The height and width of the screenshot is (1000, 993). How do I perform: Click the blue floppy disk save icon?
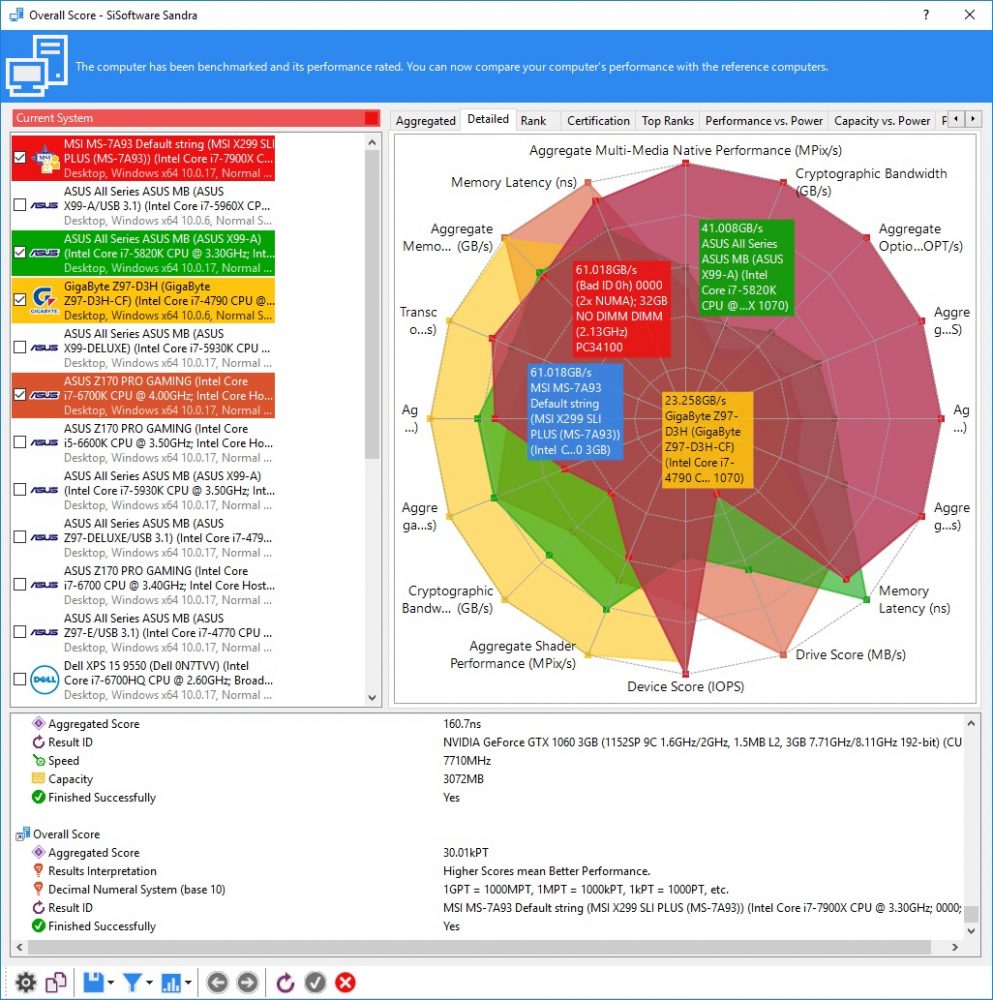93,982
